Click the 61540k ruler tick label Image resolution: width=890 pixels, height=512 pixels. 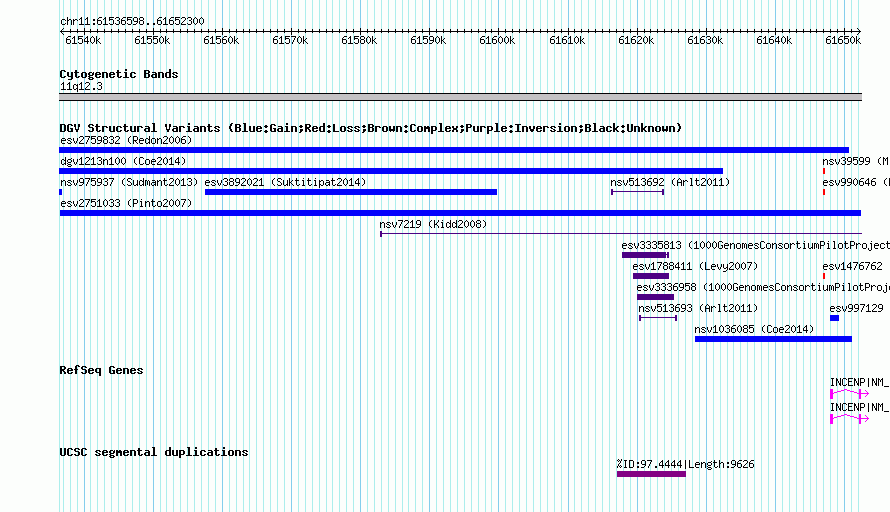pos(83,40)
